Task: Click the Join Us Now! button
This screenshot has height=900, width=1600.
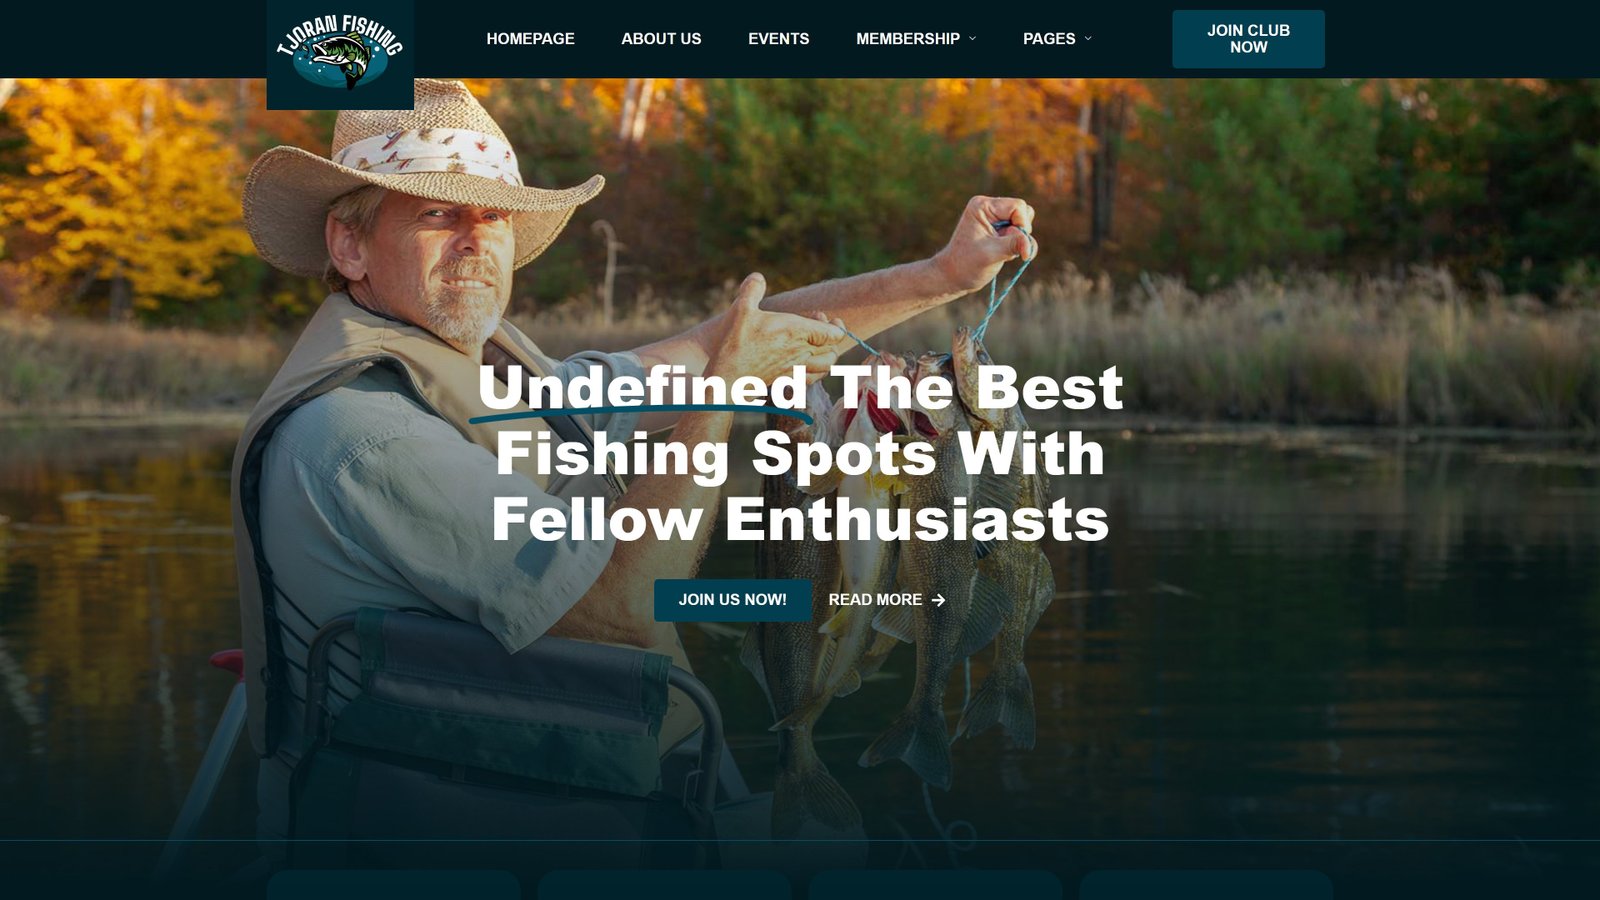Action: pos(733,600)
